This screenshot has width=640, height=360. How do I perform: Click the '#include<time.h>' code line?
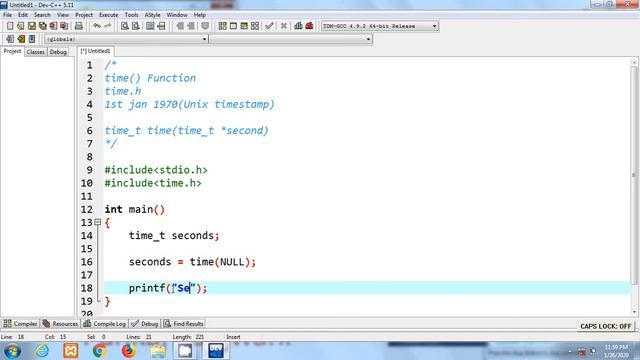153,183
